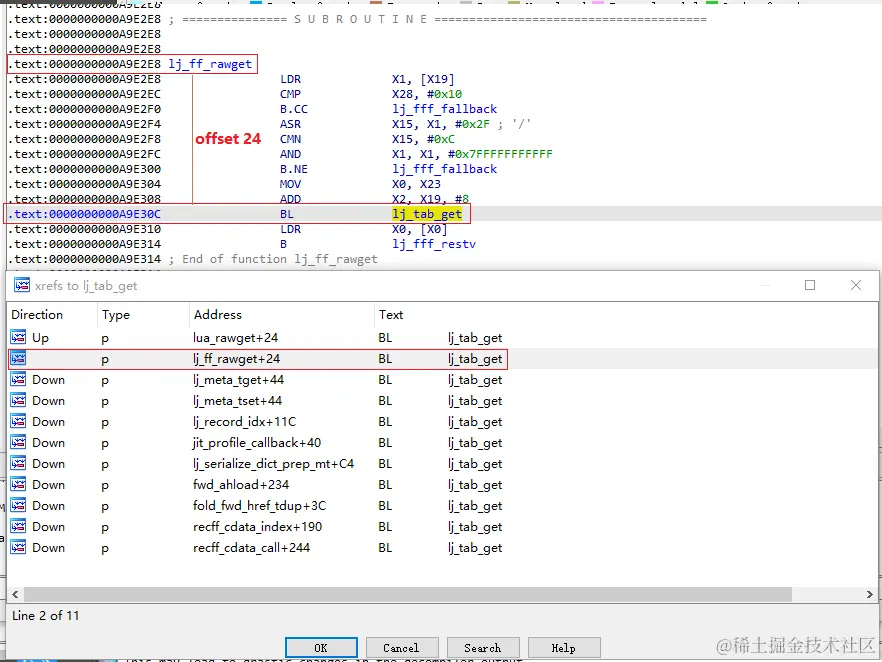The width and height of the screenshot is (882, 662).
Task: Click the Down label in lj_meta_tget+44 row
Action: tap(48, 380)
